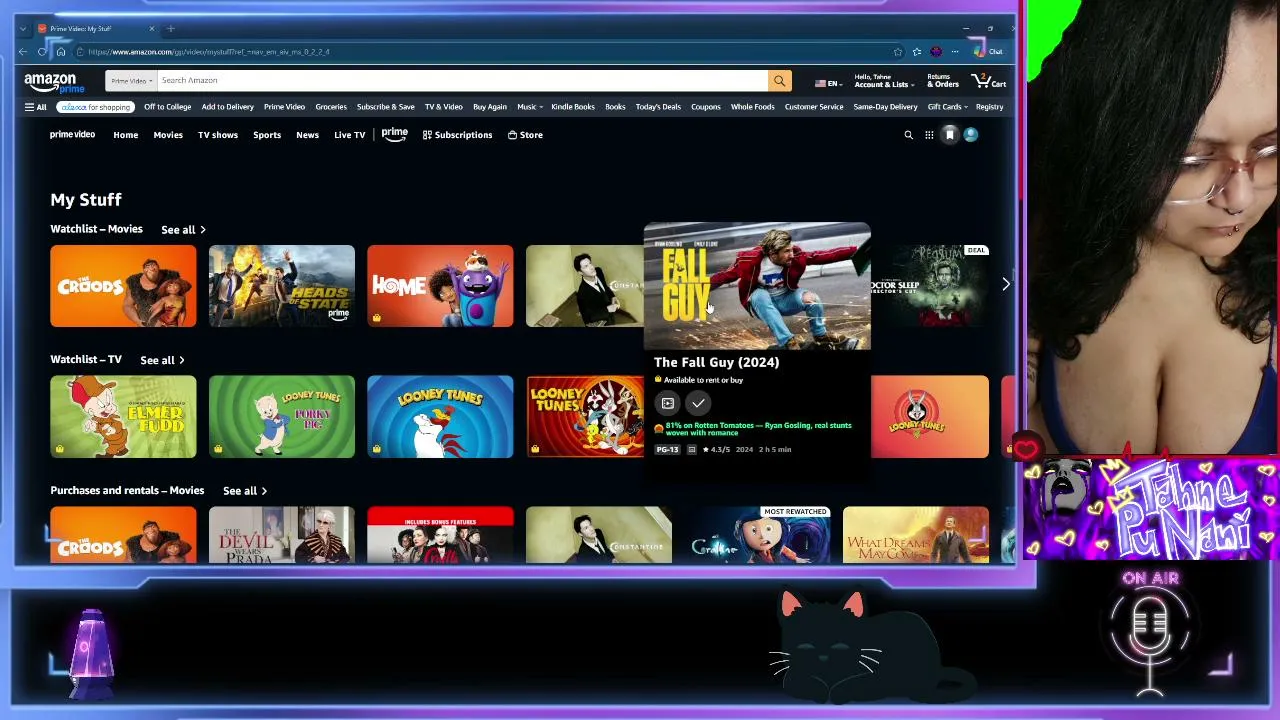This screenshot has height=720, width=1280.
Task: Click the Prime checkmark logo in video nav
Action: click(394, 135)
